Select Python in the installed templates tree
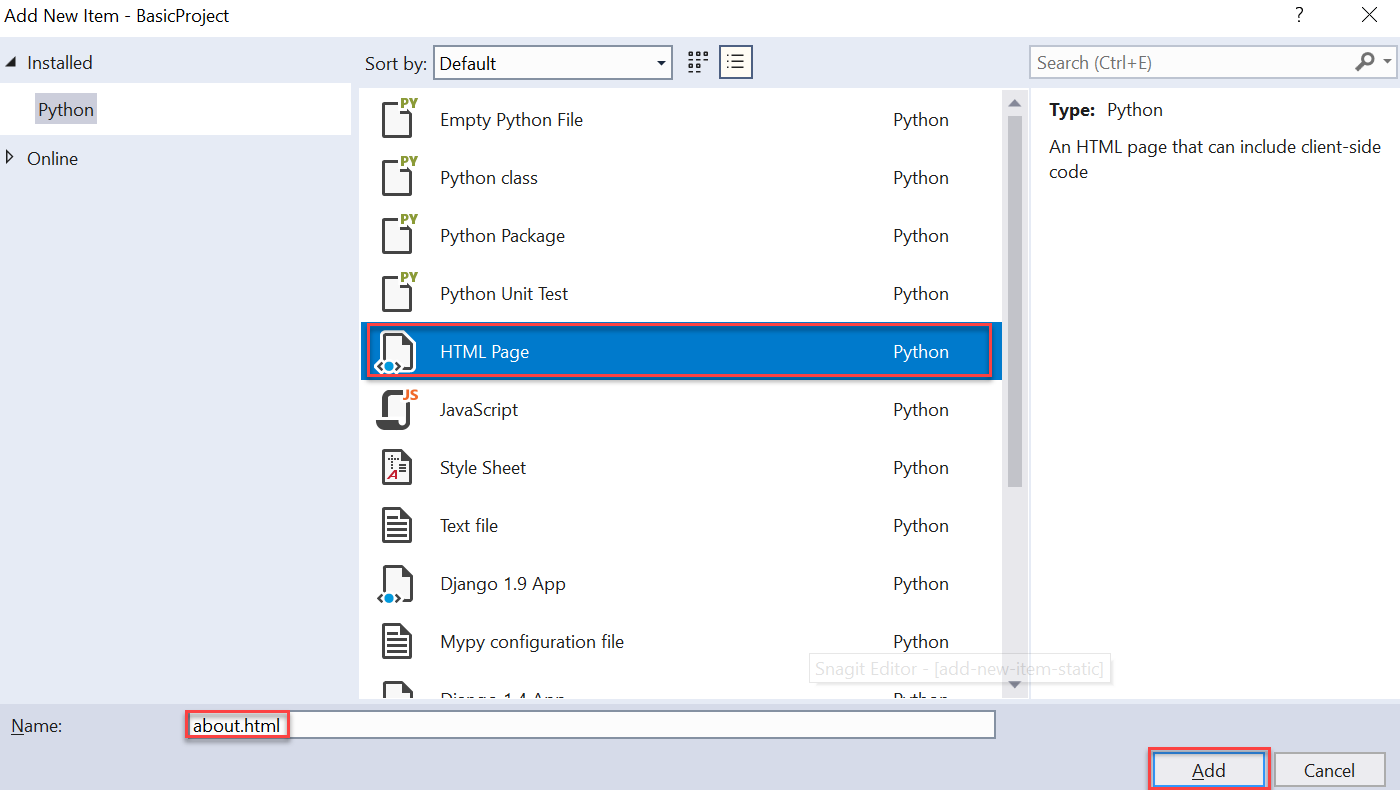1400x790 pixels. coord(65,108)
